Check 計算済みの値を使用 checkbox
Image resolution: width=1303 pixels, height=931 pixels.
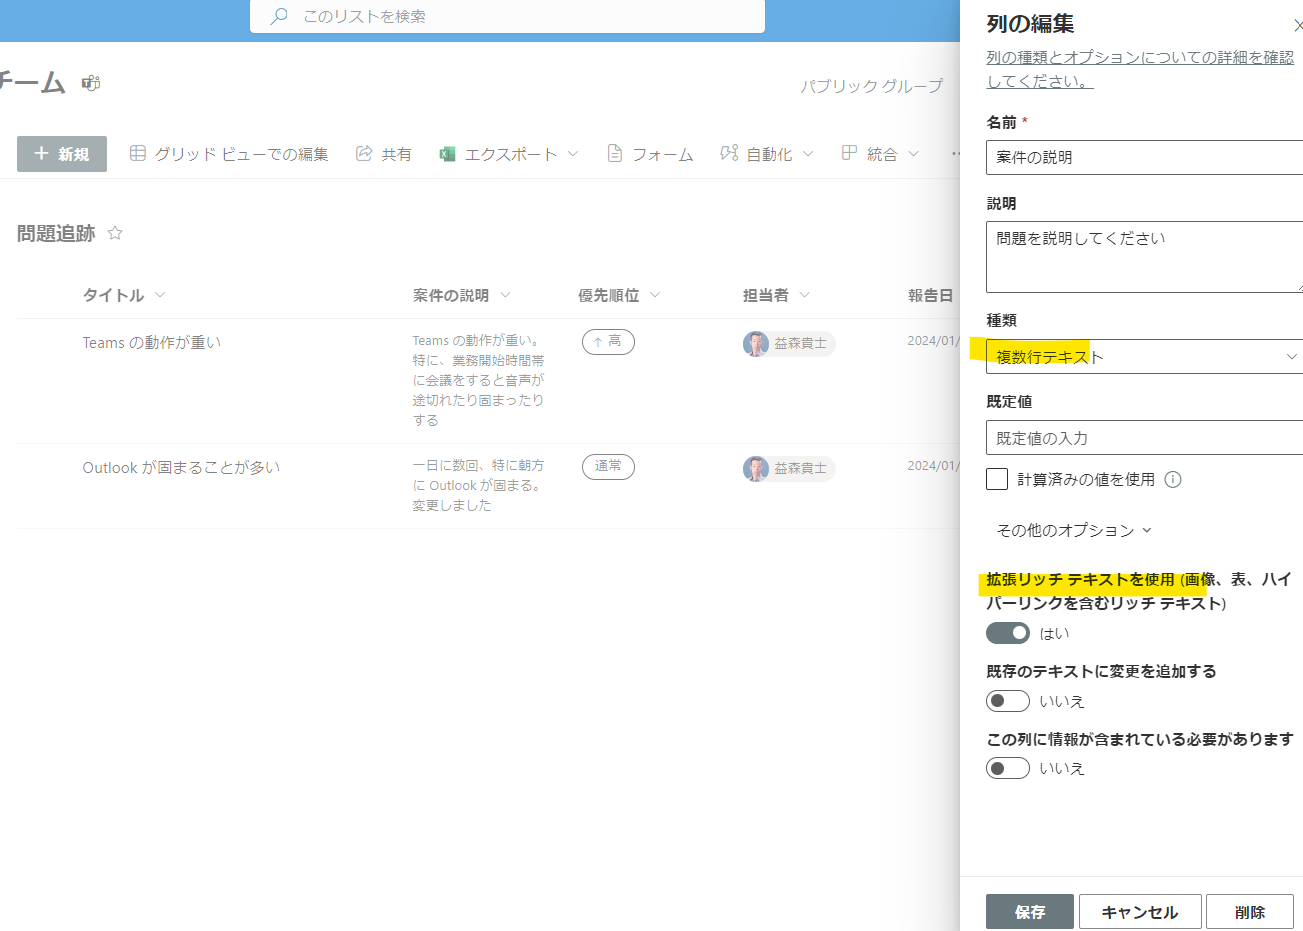click(997, 479)
